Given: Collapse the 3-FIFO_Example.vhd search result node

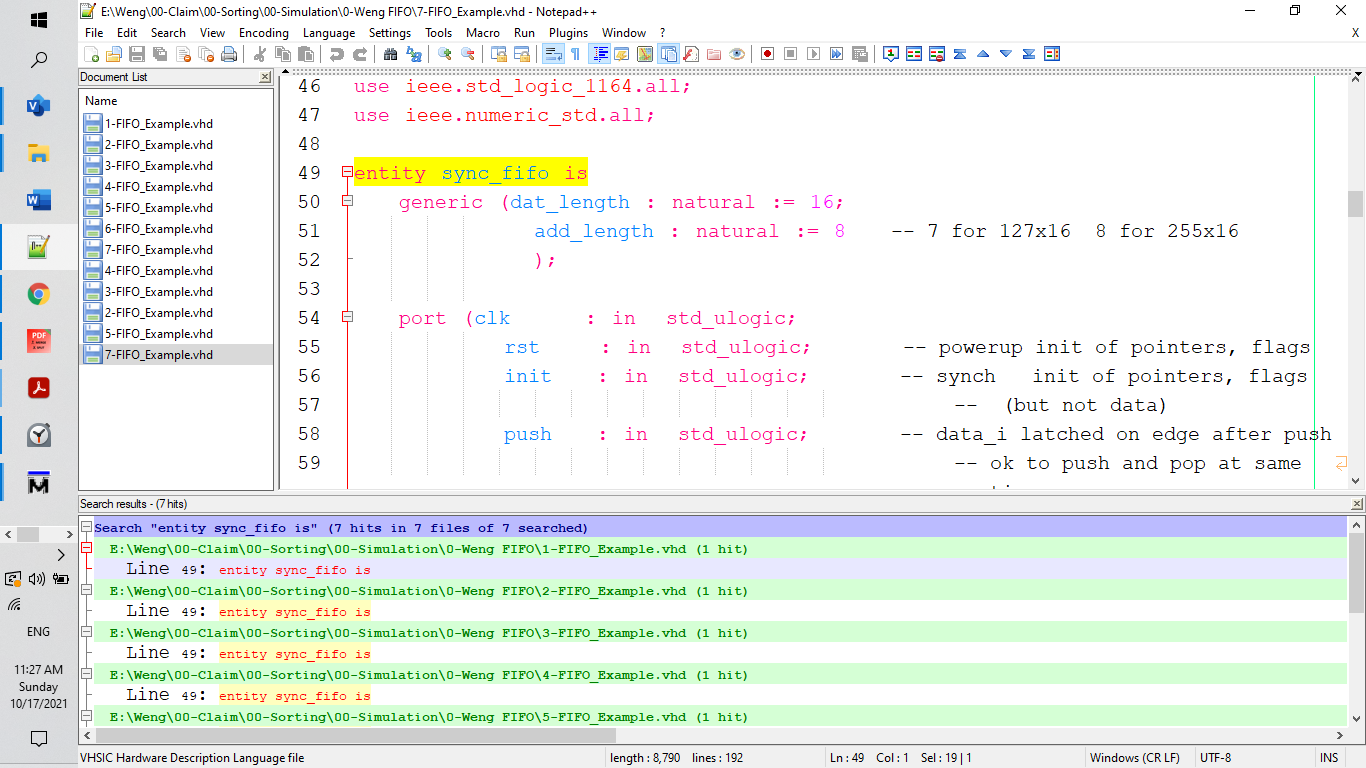Looking at the screenshot, I should click(87, 633).
